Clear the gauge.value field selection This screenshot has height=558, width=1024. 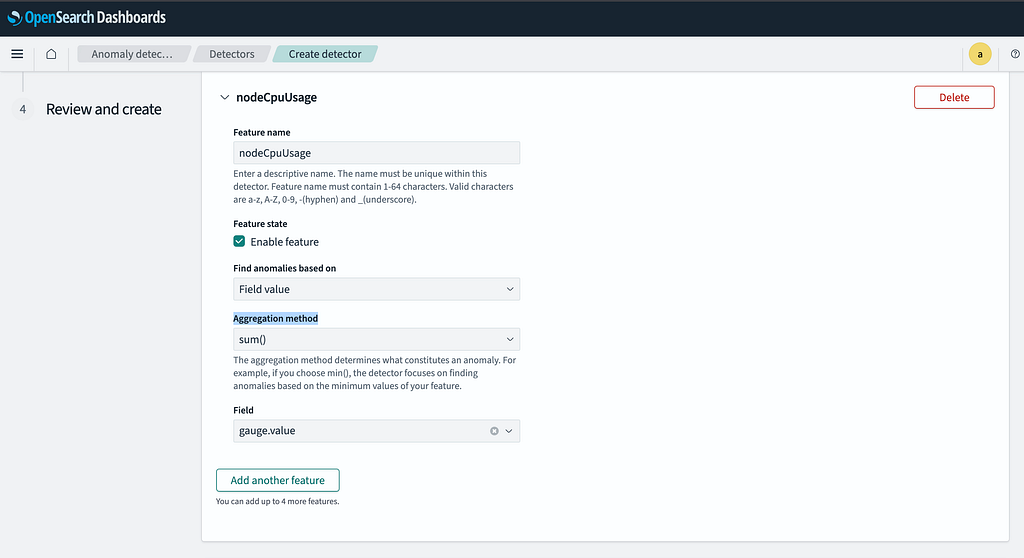(x=494, y=431)
